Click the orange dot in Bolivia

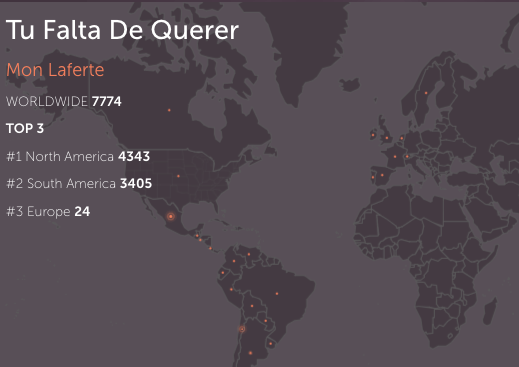(x=252, y=306)
